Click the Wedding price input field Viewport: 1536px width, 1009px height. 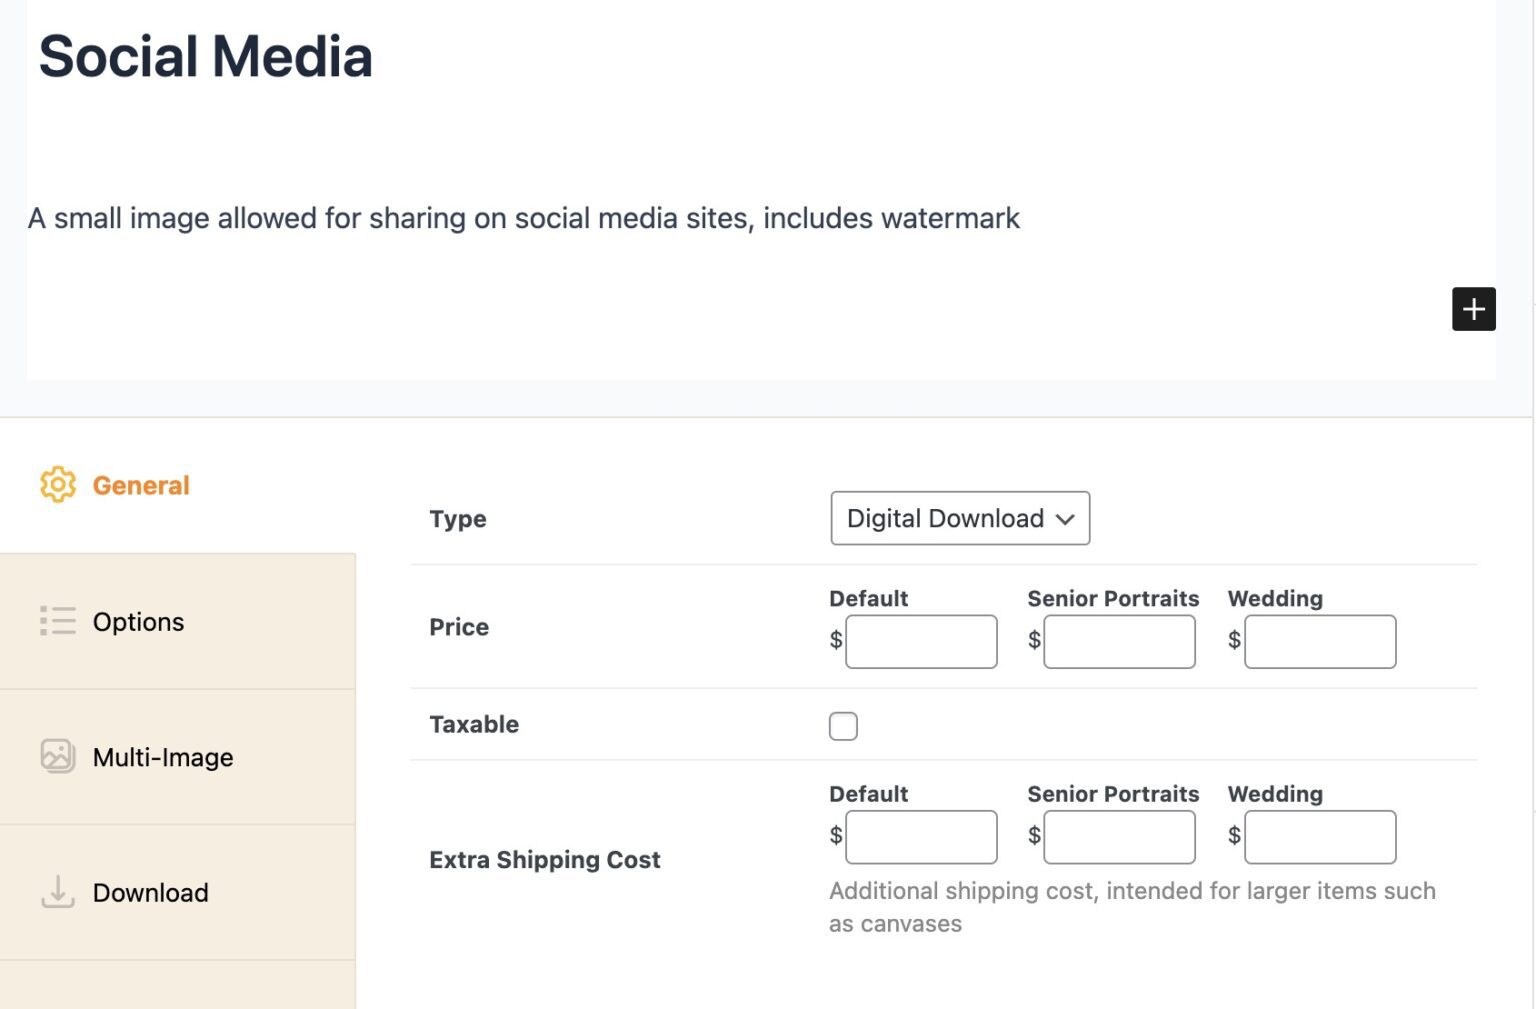[x=1319, y=641]
